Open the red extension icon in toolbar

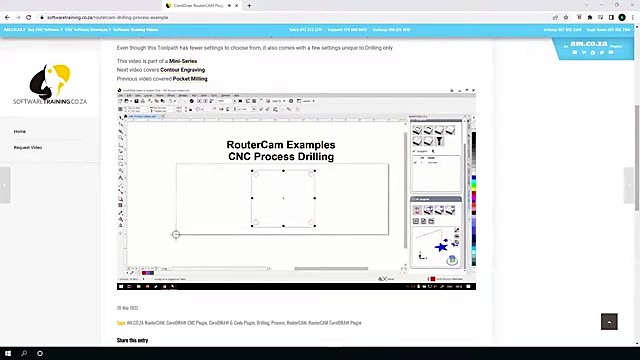click(x=579, y=18)
